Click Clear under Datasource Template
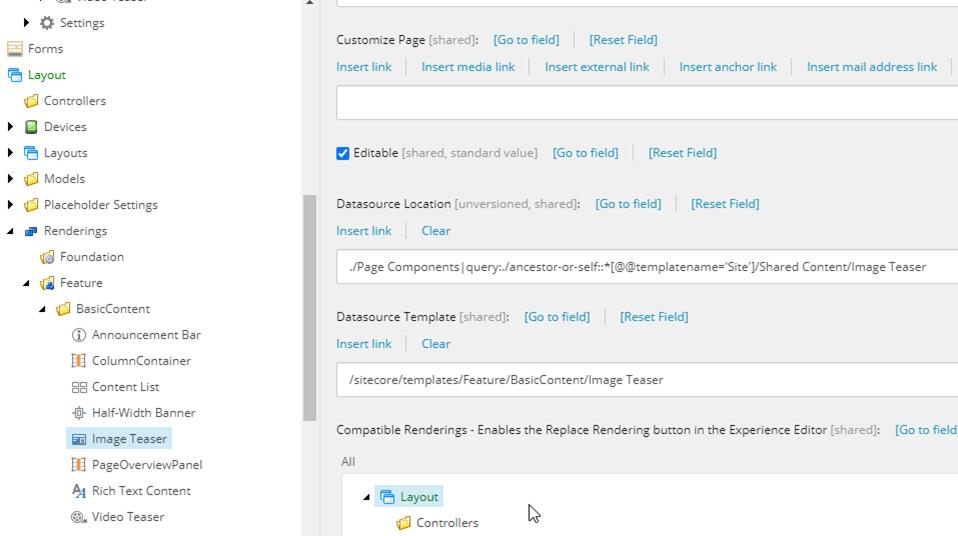 click(x=436, y=344)
